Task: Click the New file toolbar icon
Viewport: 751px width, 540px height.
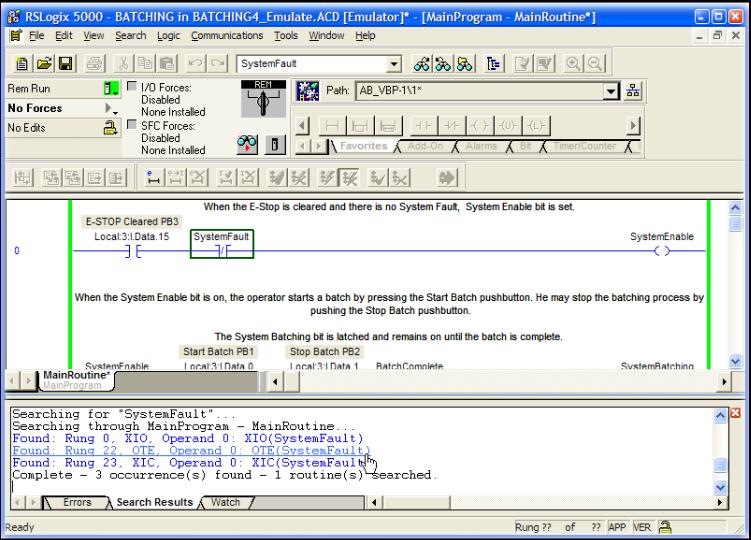Action: [x=22, y=63]
